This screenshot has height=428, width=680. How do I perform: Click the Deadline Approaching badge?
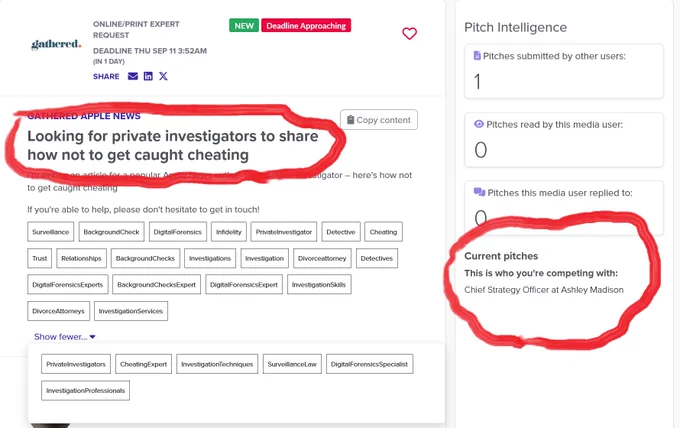(x=306, y=26)
